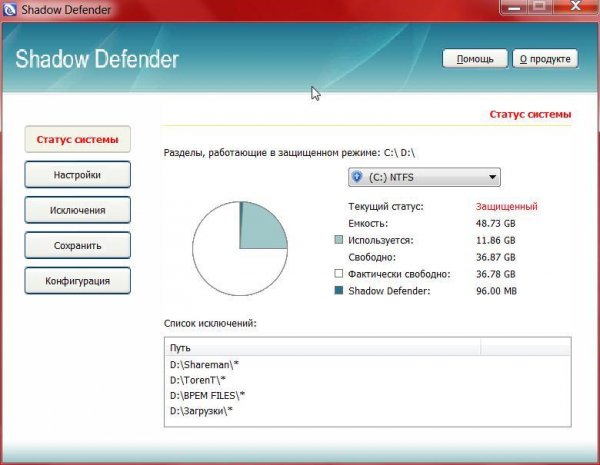Select the D:\TorenT\* exclusion entry
The width and height of the screenshot is (600, 465).
coord(198,380)
